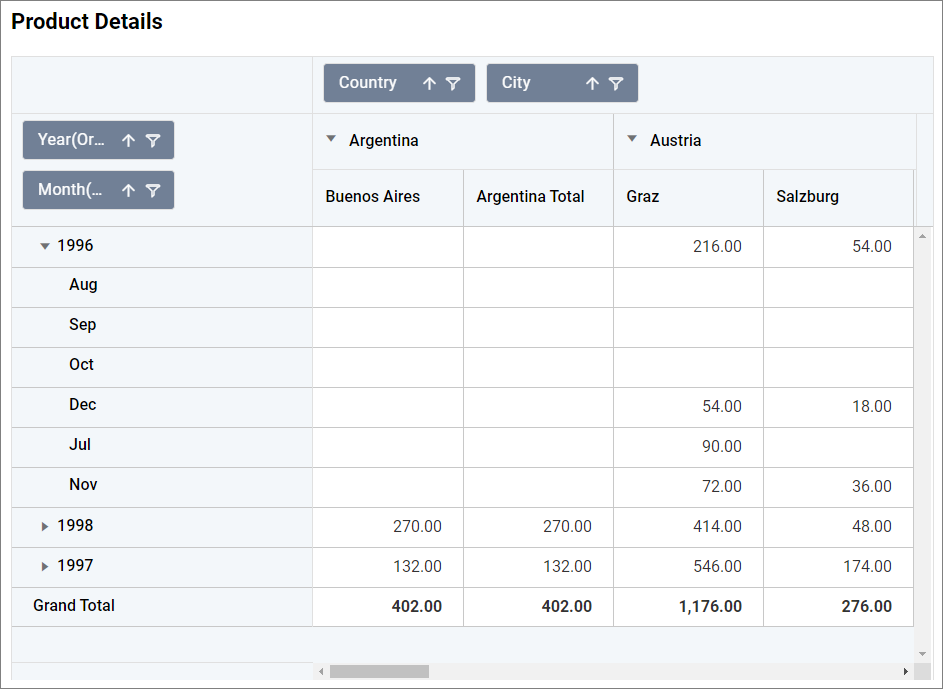
Task: Select the Buenos Aires column header
Action: 373,197
